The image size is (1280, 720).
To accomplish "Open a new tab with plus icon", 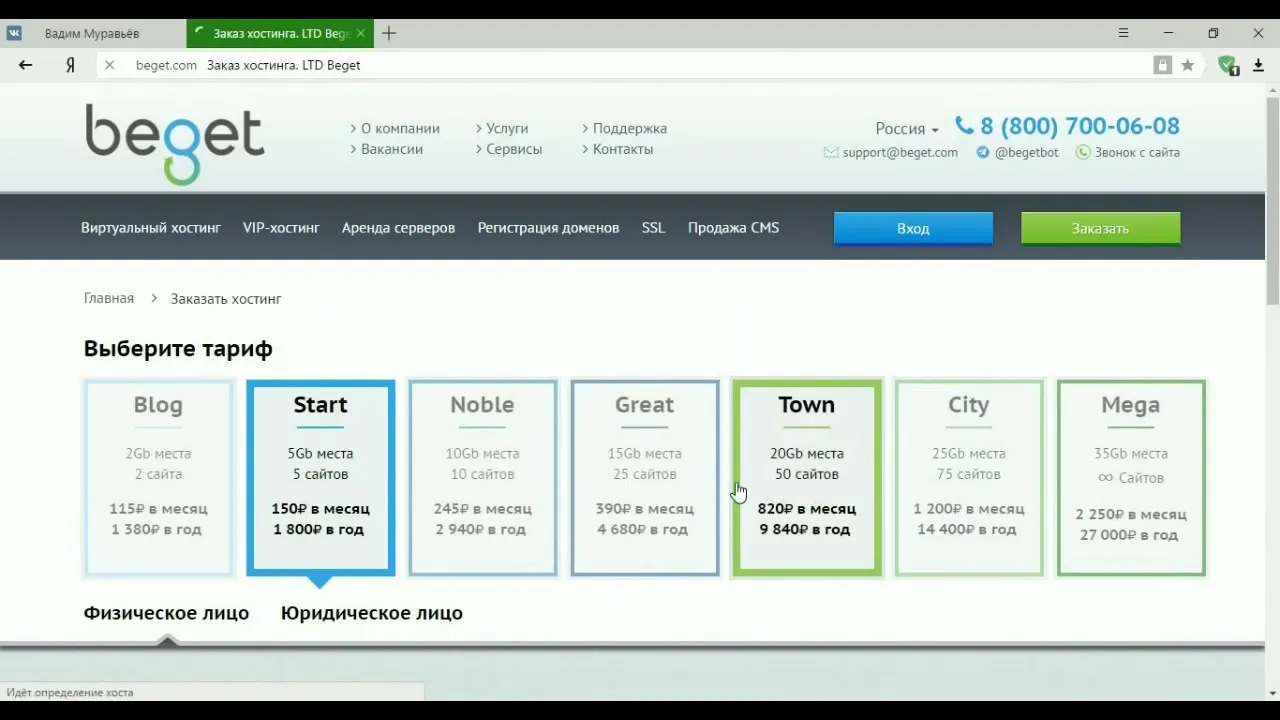I will coord(389,33).
